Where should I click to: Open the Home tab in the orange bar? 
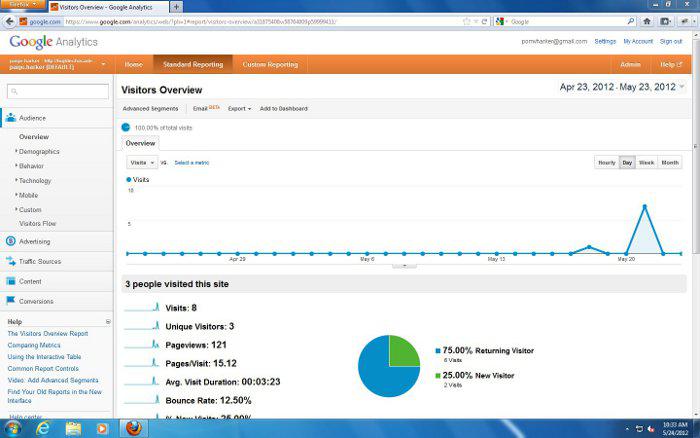tap(133, 64)
